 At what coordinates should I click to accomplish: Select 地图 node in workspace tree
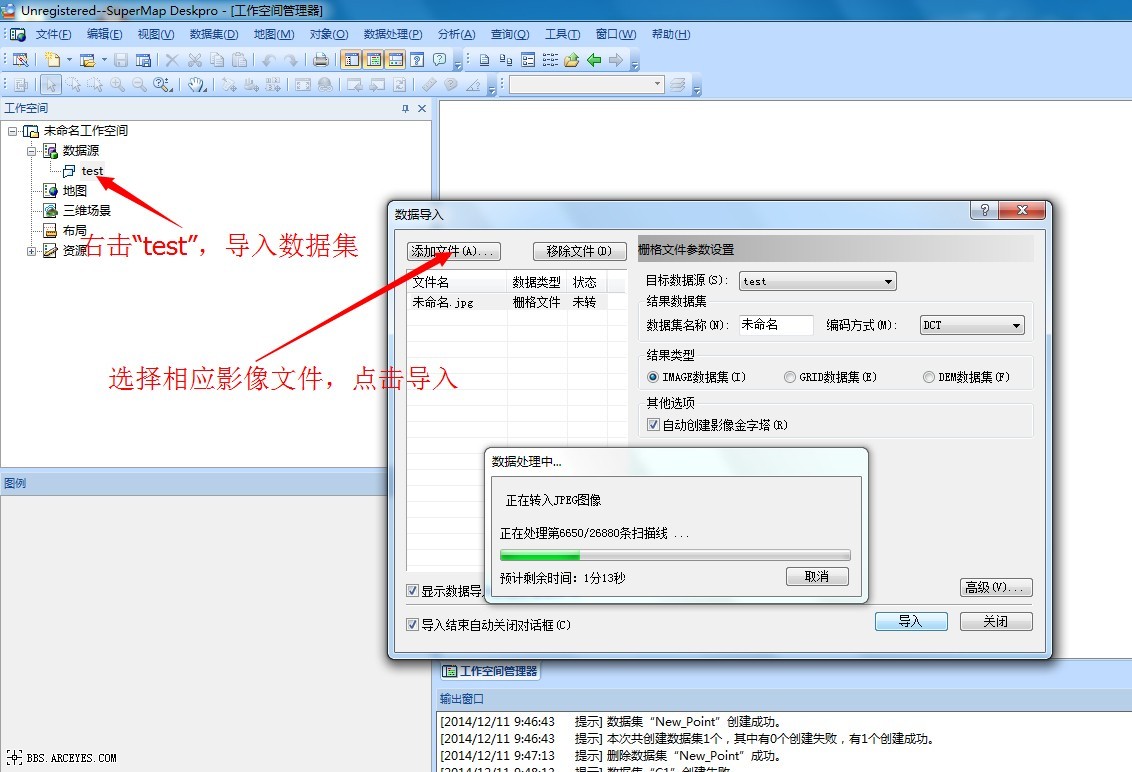pos(74,191)
